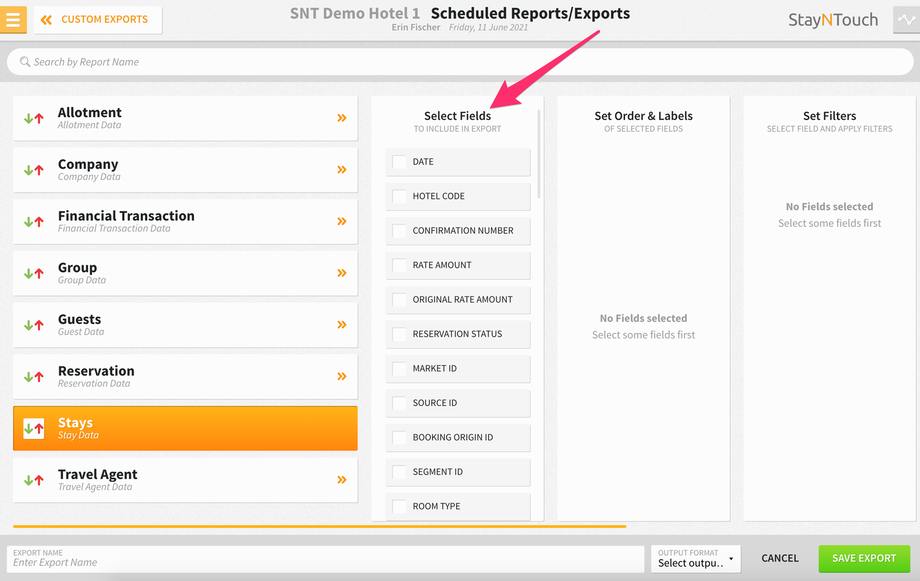920x581 pixels.
Task: Expand the Guests row chevron
Action: click(x=342, y=325)
